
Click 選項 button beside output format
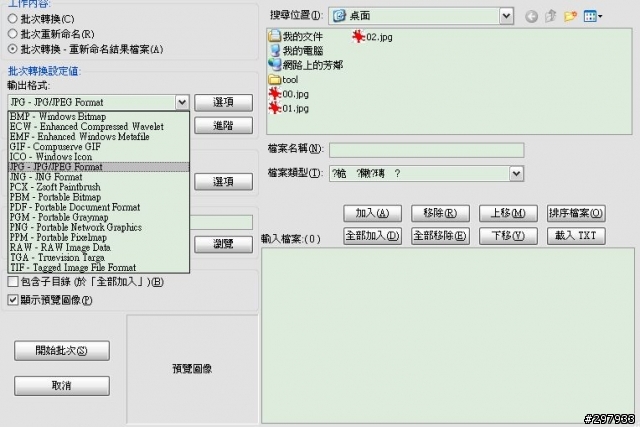pyautogui.click(x=223, y=102)
